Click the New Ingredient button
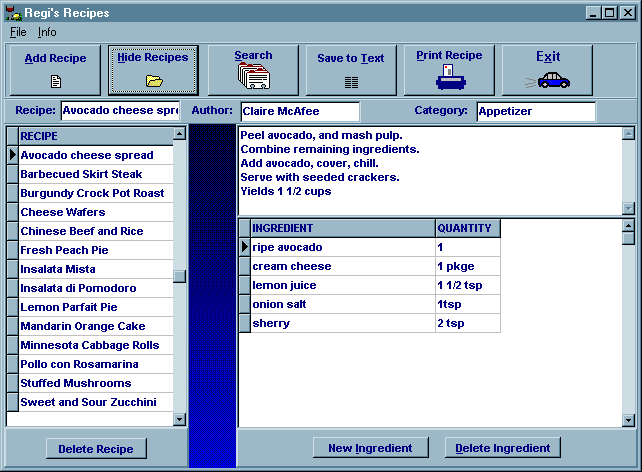 click(371, 448)
